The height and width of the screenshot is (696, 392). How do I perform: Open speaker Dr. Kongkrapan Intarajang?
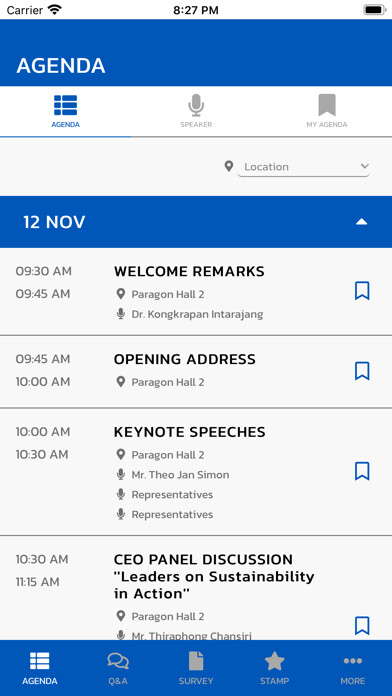[197, 314]
